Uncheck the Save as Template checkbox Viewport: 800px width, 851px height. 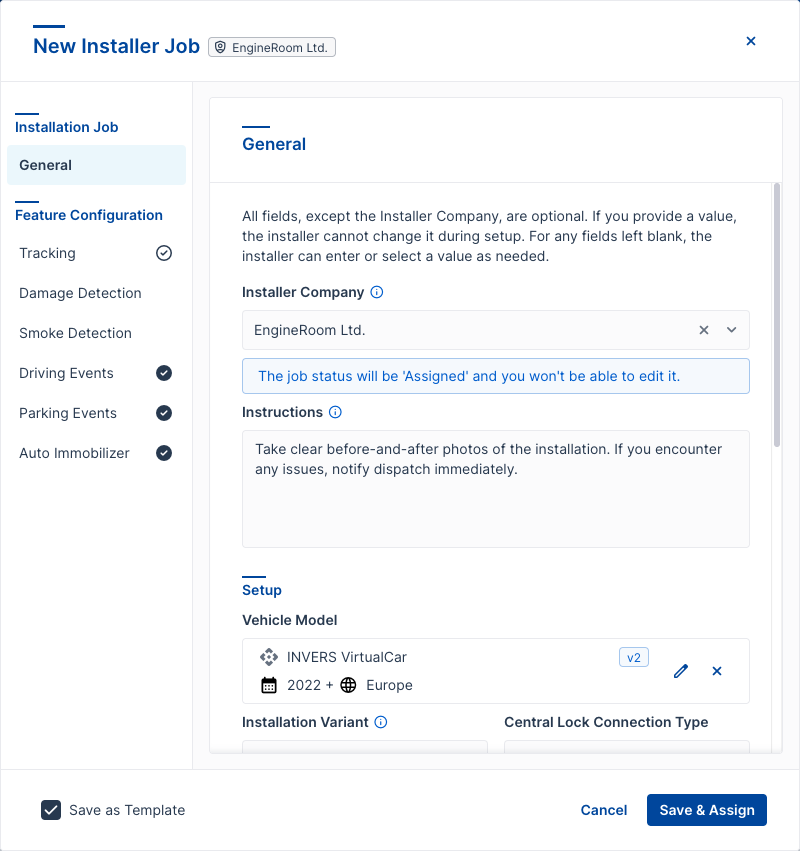click(x=51, y=810)
